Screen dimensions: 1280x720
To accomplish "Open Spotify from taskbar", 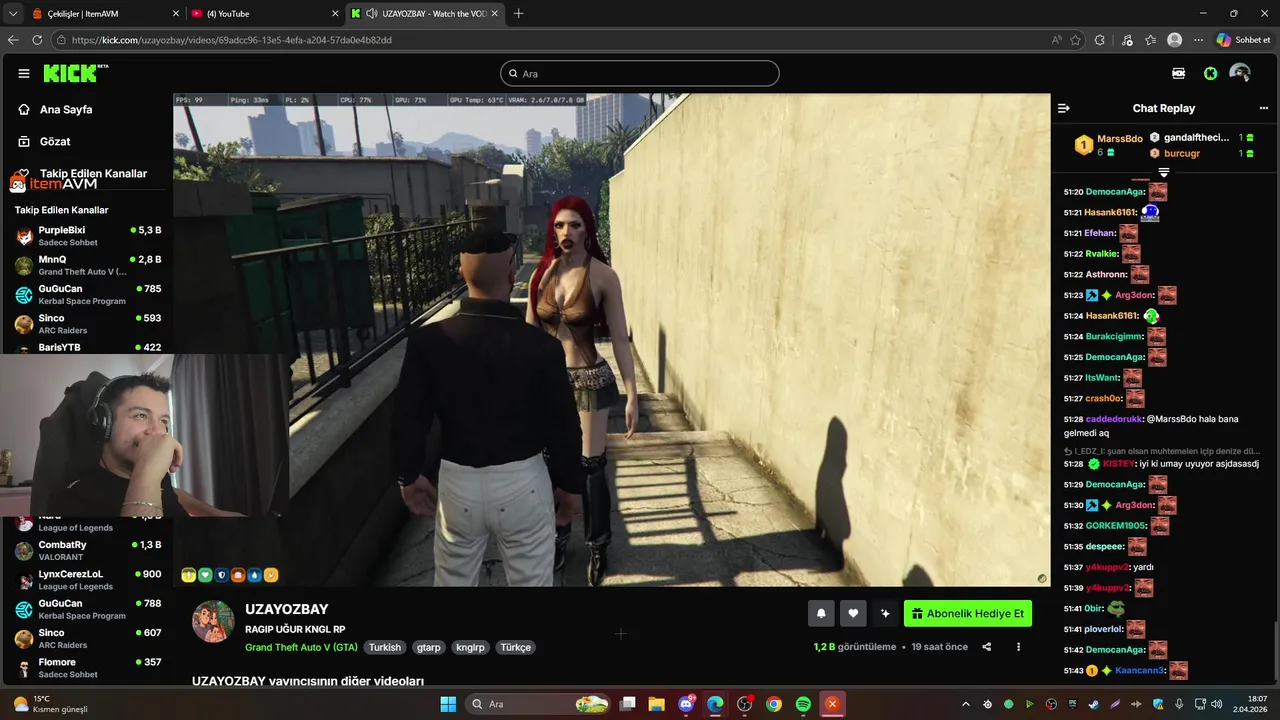I will pyautogui.click(x=803, y=704).
